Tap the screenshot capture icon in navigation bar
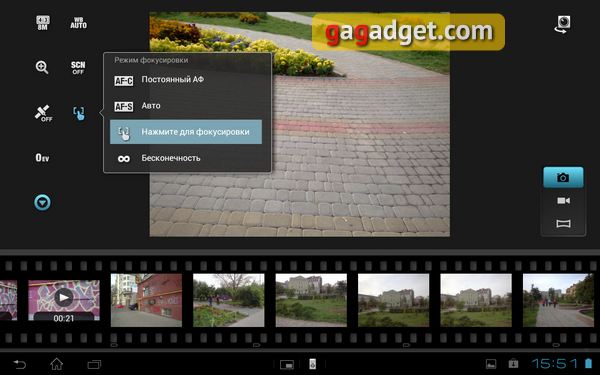Screen dimensions: 600x375 coord(287,364)
